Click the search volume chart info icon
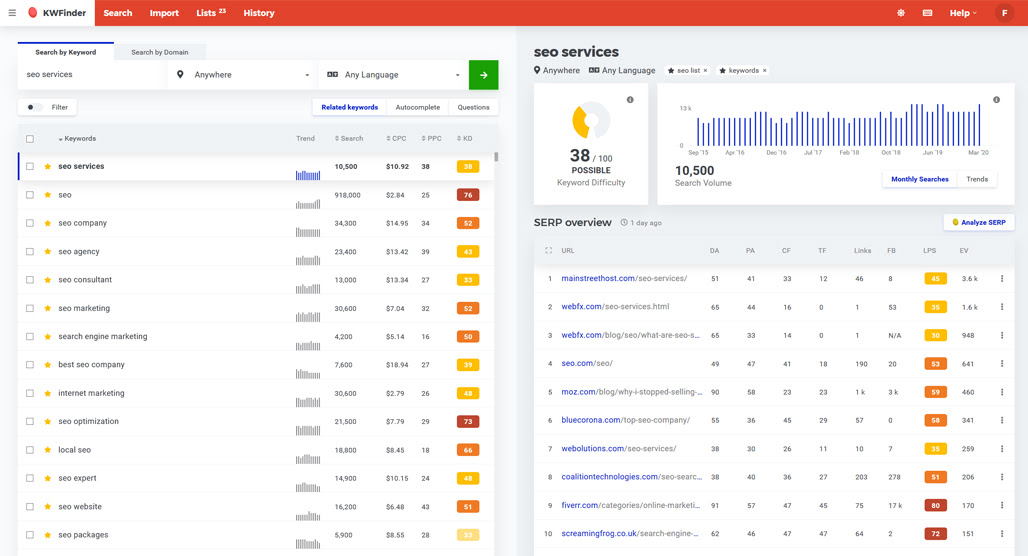The height and width of the screenshot is (556, 1028). [x=996, y=100]
